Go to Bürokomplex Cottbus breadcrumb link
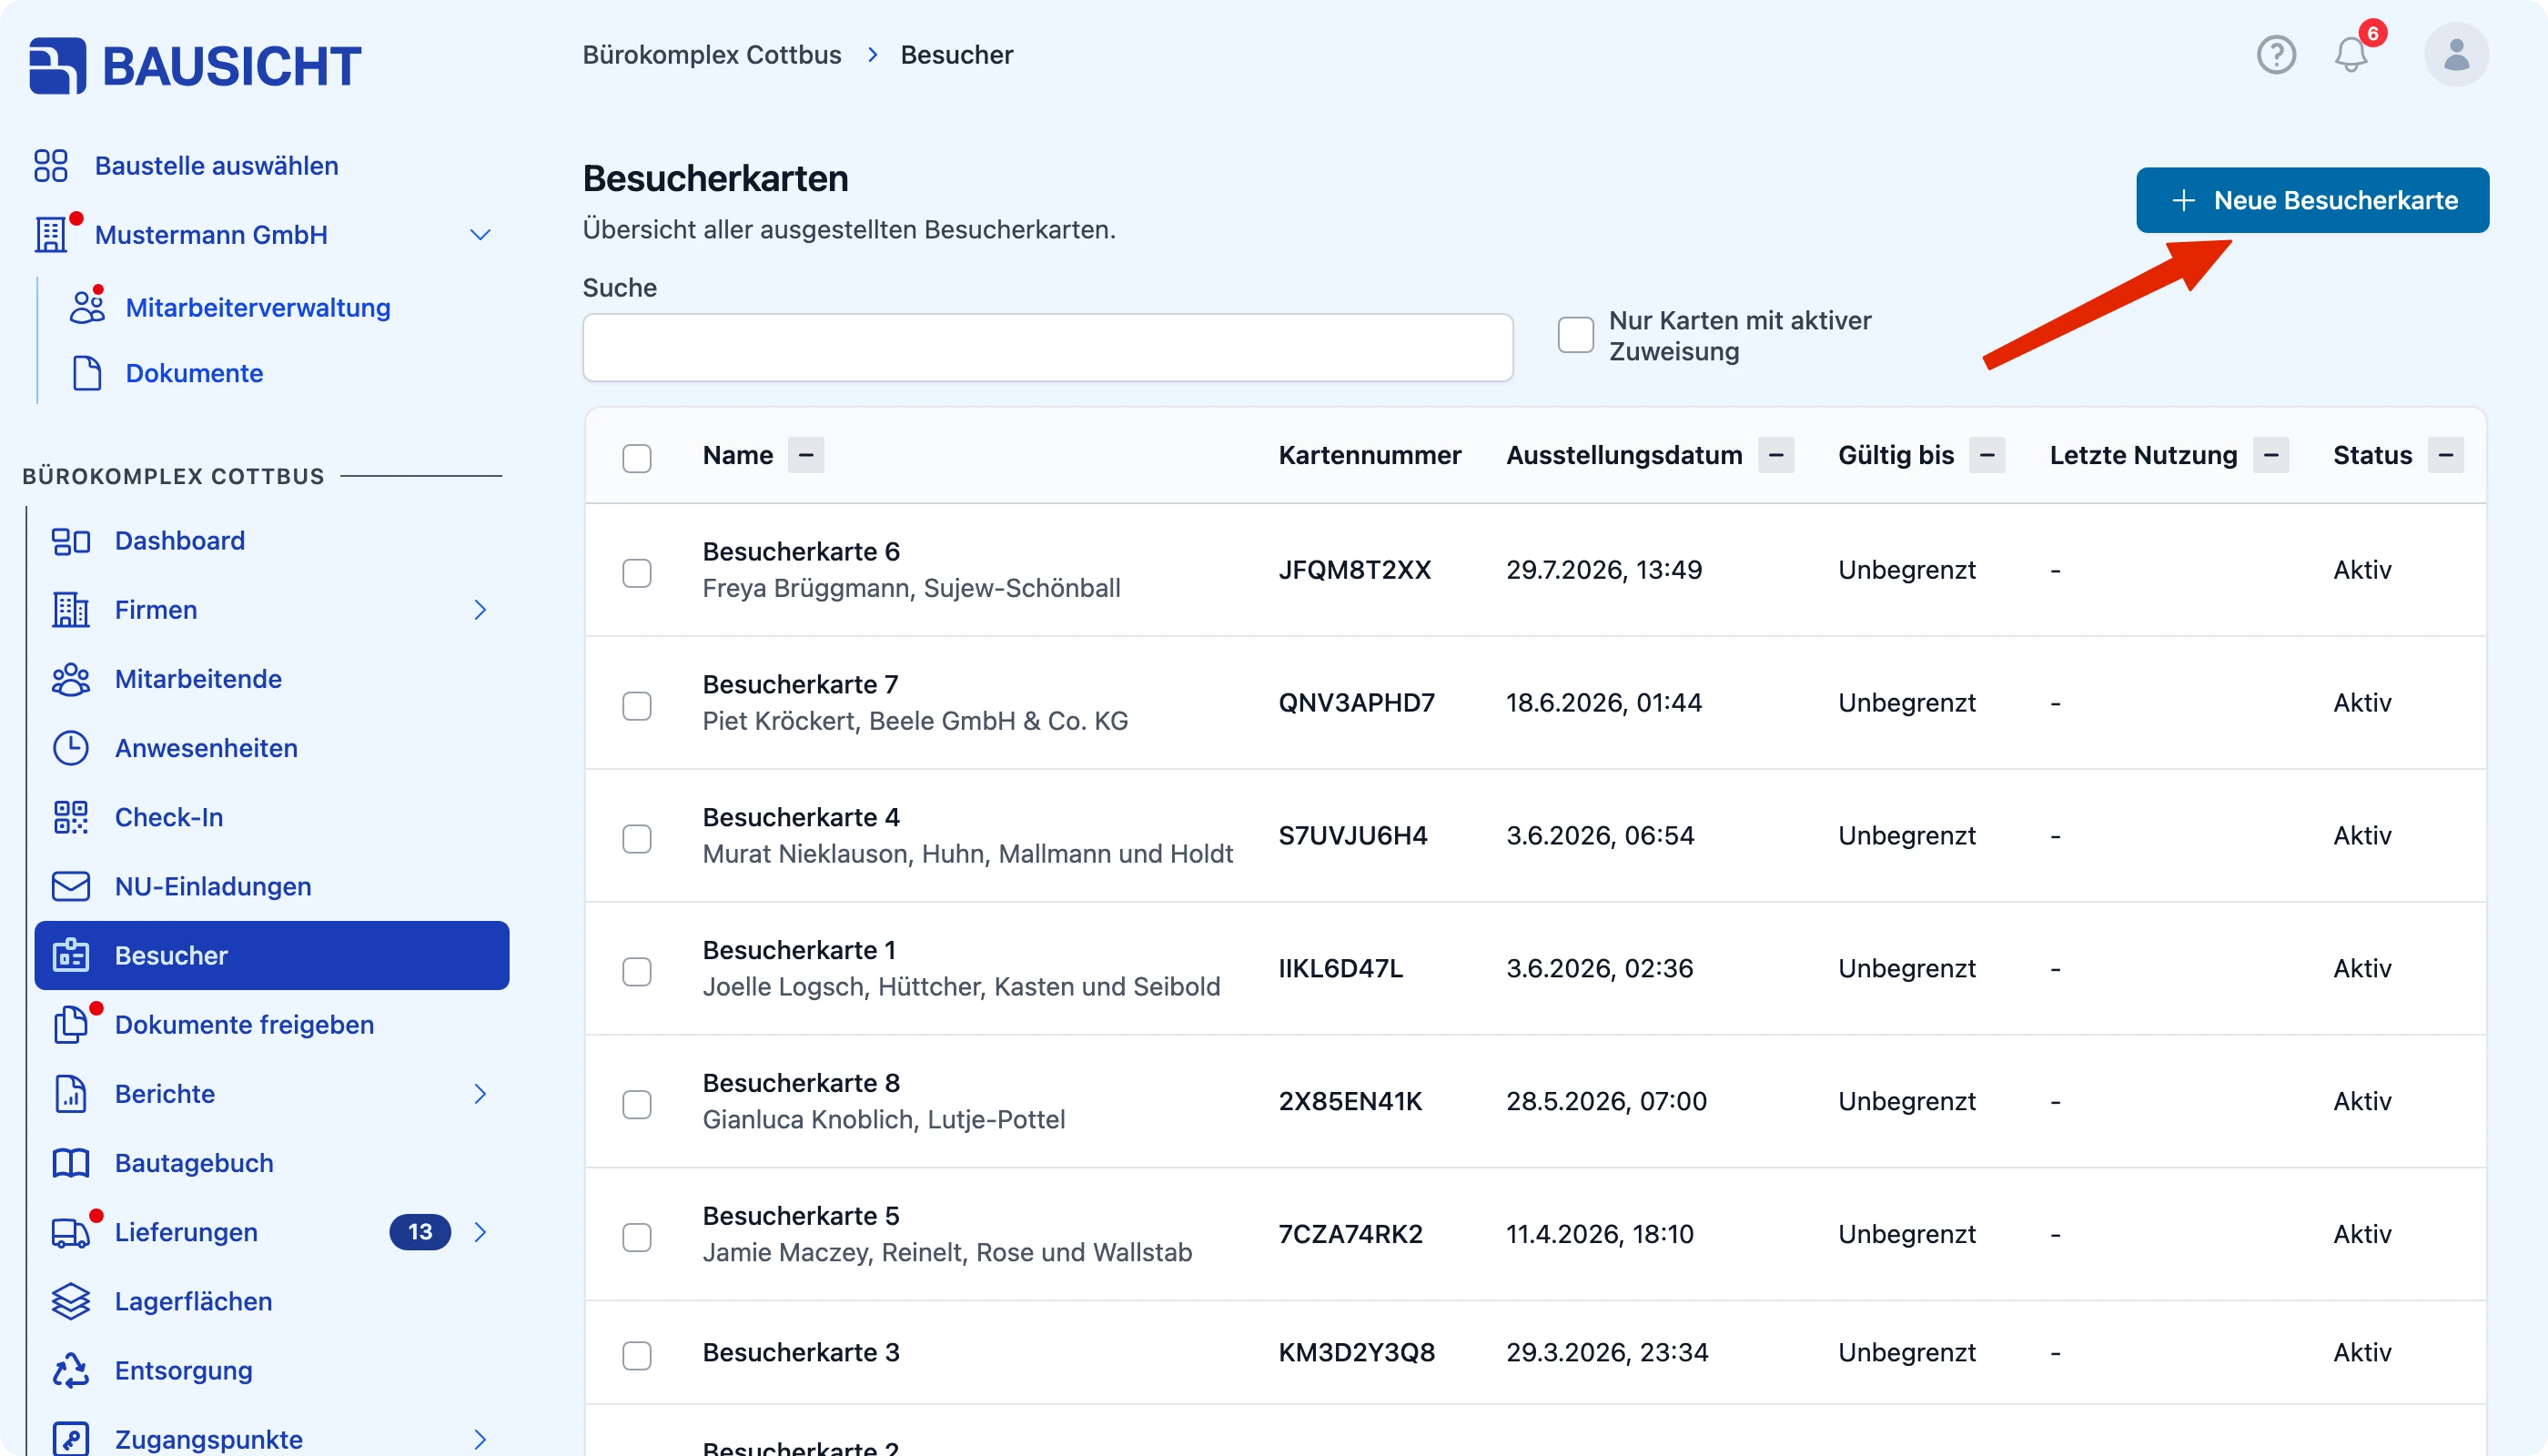This screenshot has width=2548, height=1456. click(x=712, y=55)
